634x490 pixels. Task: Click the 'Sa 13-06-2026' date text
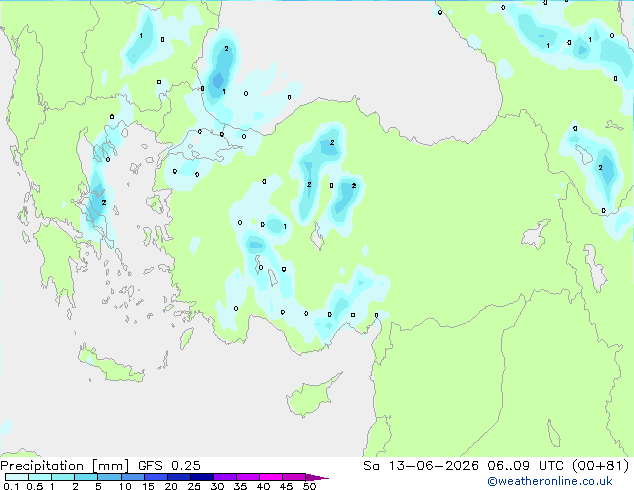421,466
